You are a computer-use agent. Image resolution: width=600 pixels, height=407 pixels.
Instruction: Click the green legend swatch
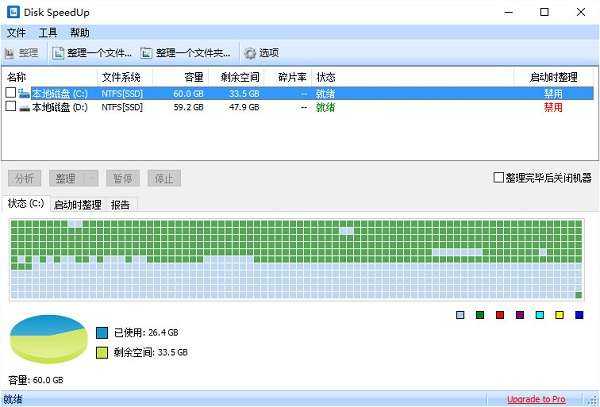point(480,315)
